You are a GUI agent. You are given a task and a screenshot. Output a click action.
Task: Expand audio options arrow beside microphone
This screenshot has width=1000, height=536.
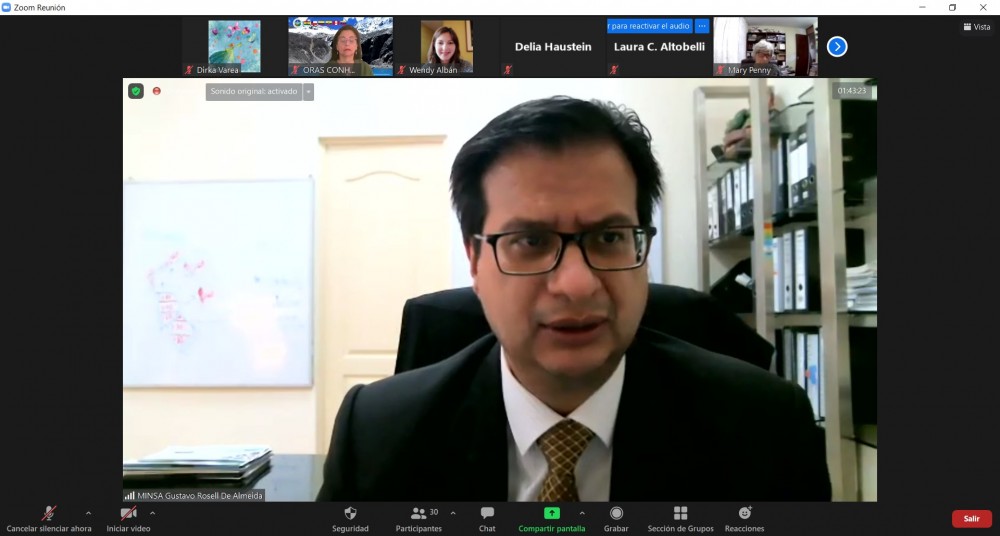point(88,513)
